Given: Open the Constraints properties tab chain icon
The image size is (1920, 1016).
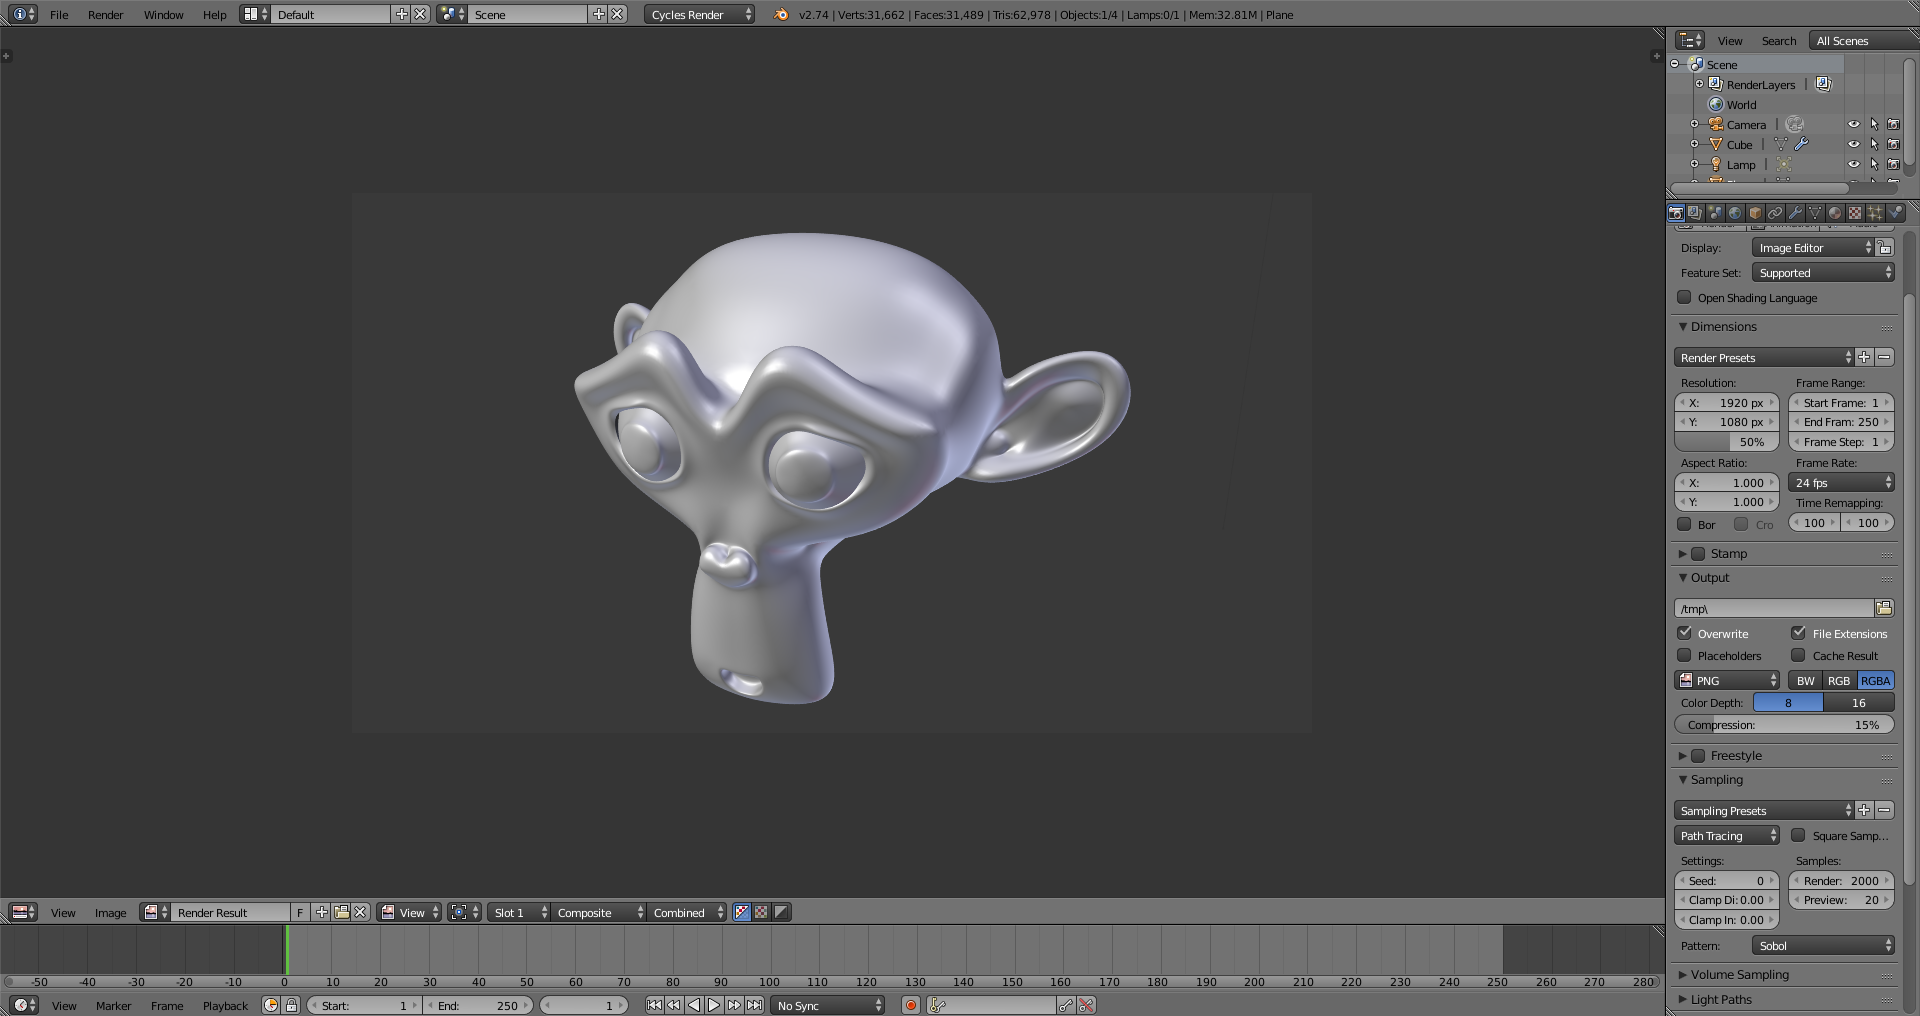Looking at the screenshot, I should (1775, 212).
